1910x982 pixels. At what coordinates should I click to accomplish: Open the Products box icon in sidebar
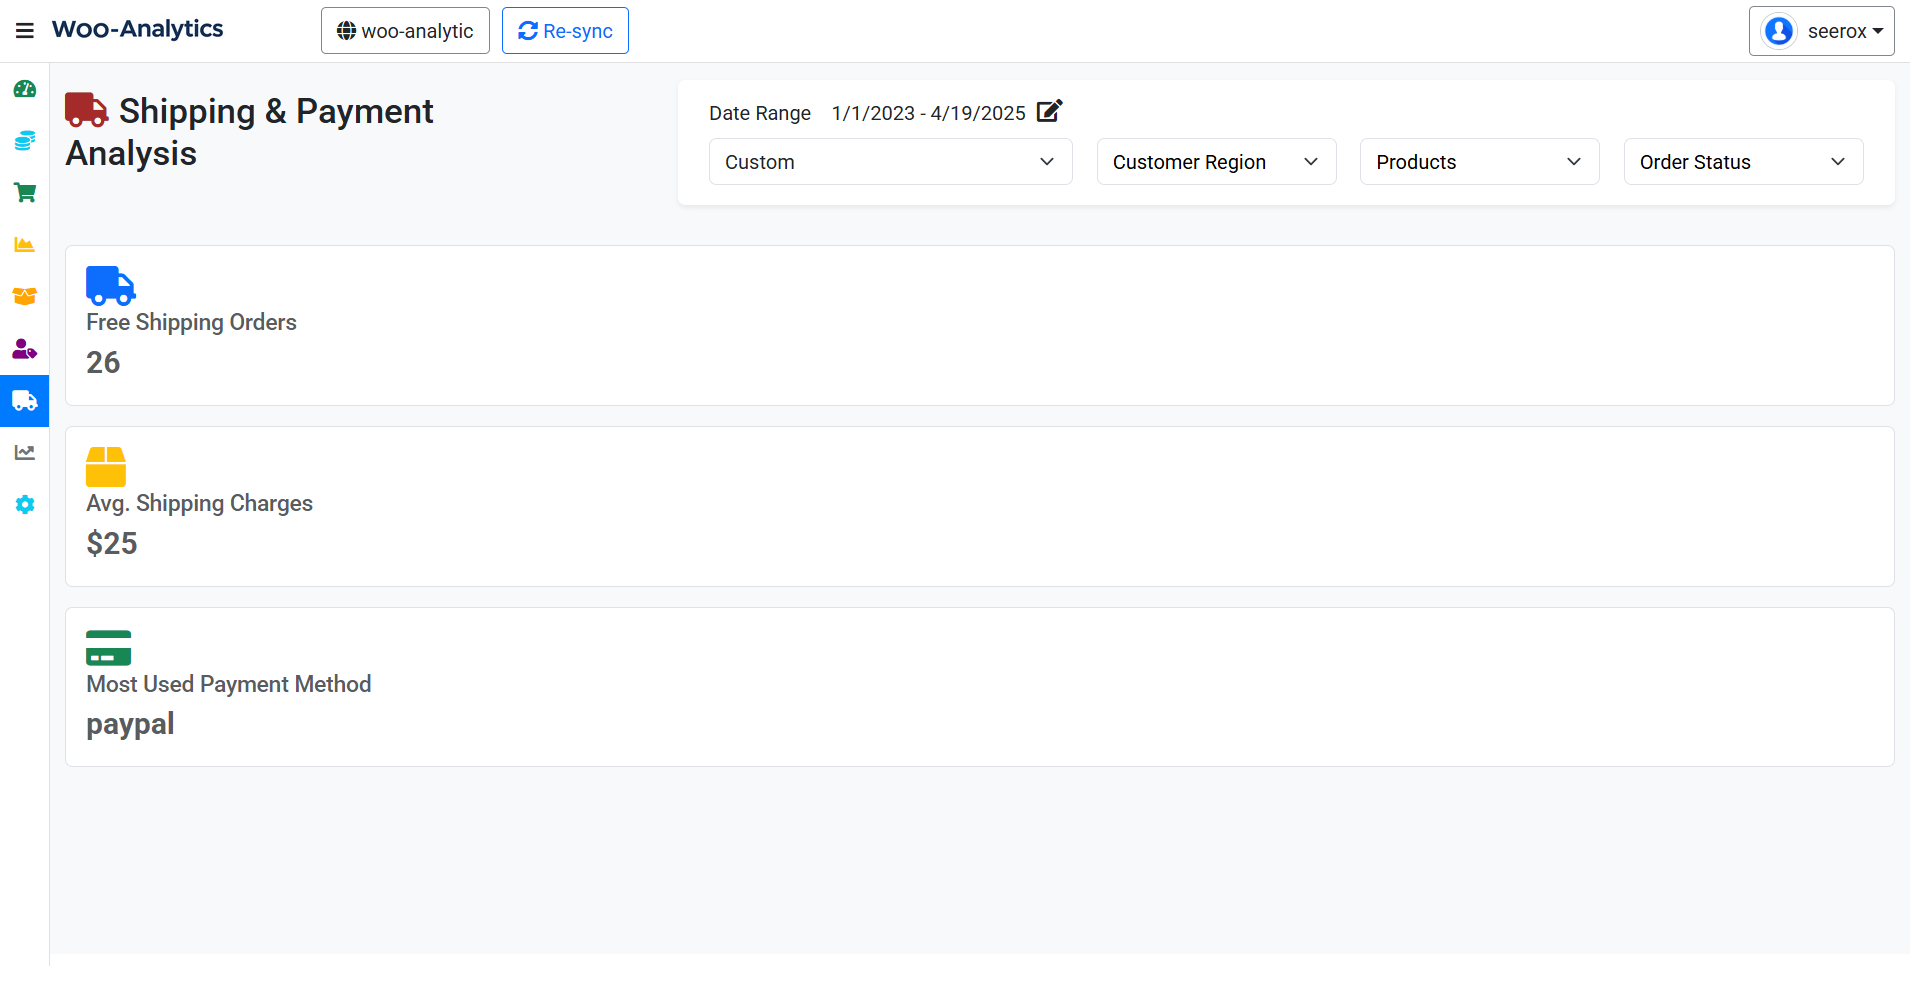click(x=24, y=296)
